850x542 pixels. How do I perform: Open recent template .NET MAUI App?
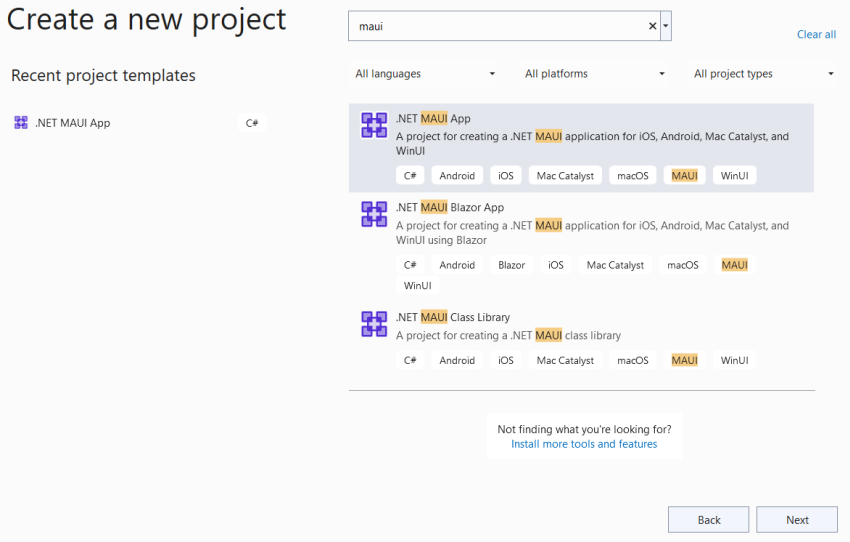pos(73,123)
